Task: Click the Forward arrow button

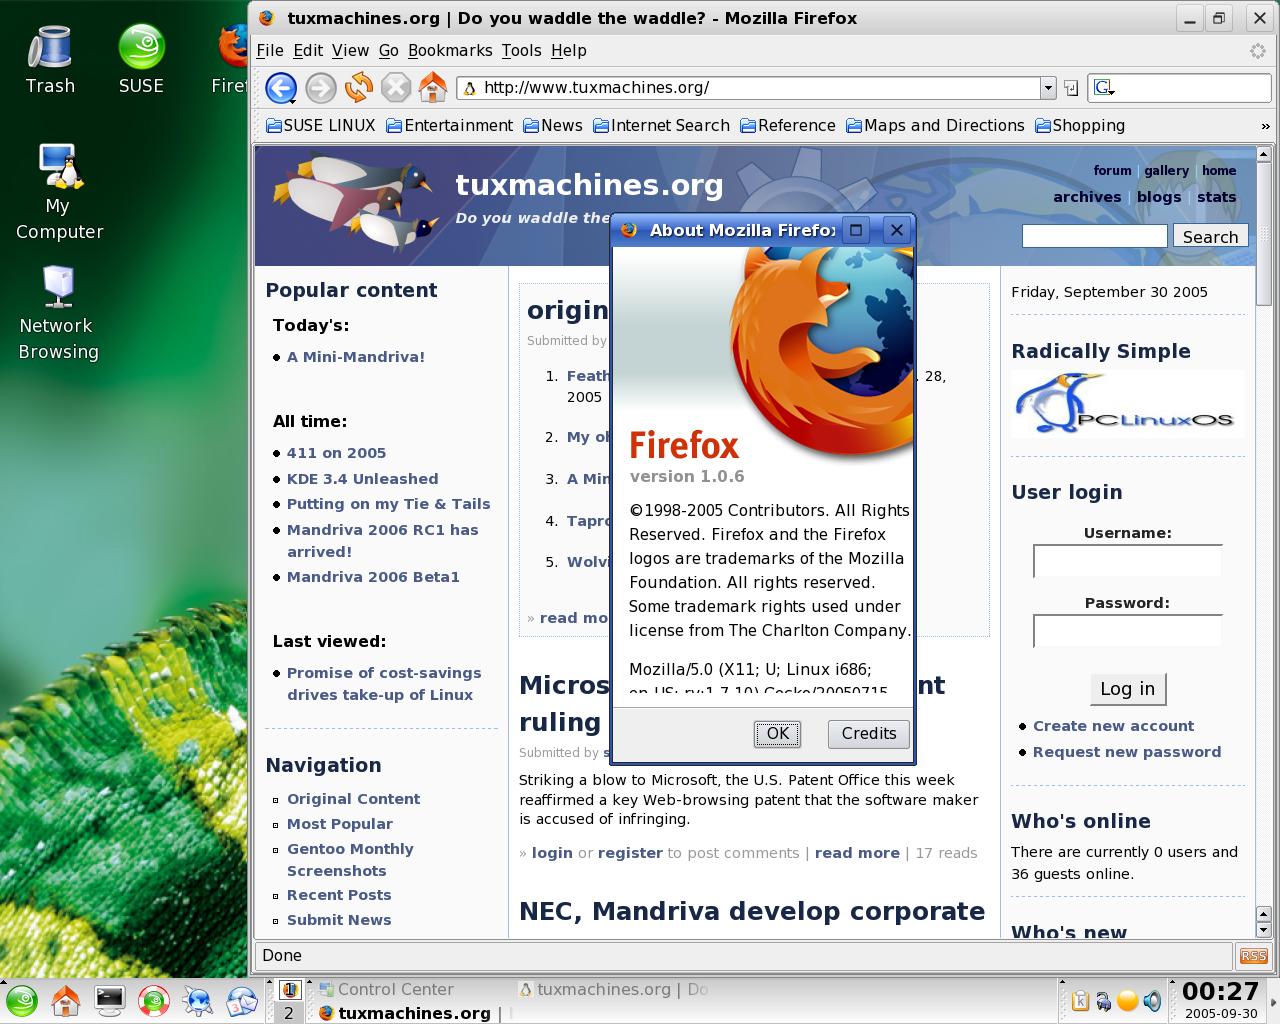Action: [320, 88]
